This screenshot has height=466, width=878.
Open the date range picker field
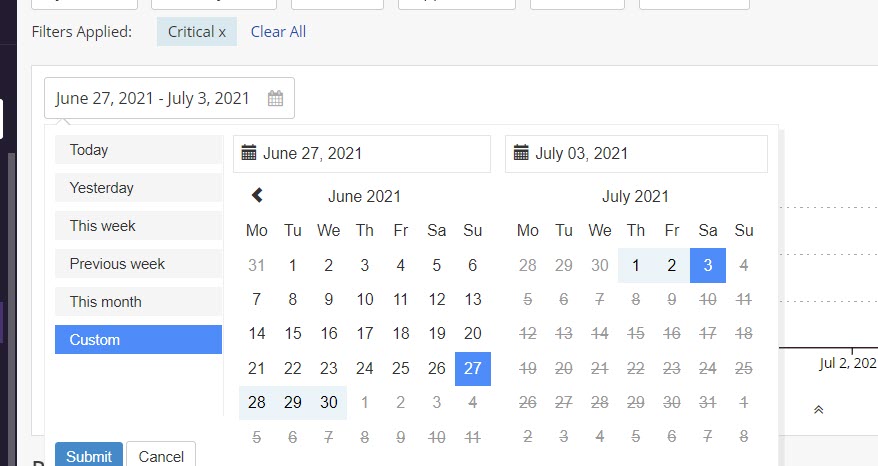[155, 98]
